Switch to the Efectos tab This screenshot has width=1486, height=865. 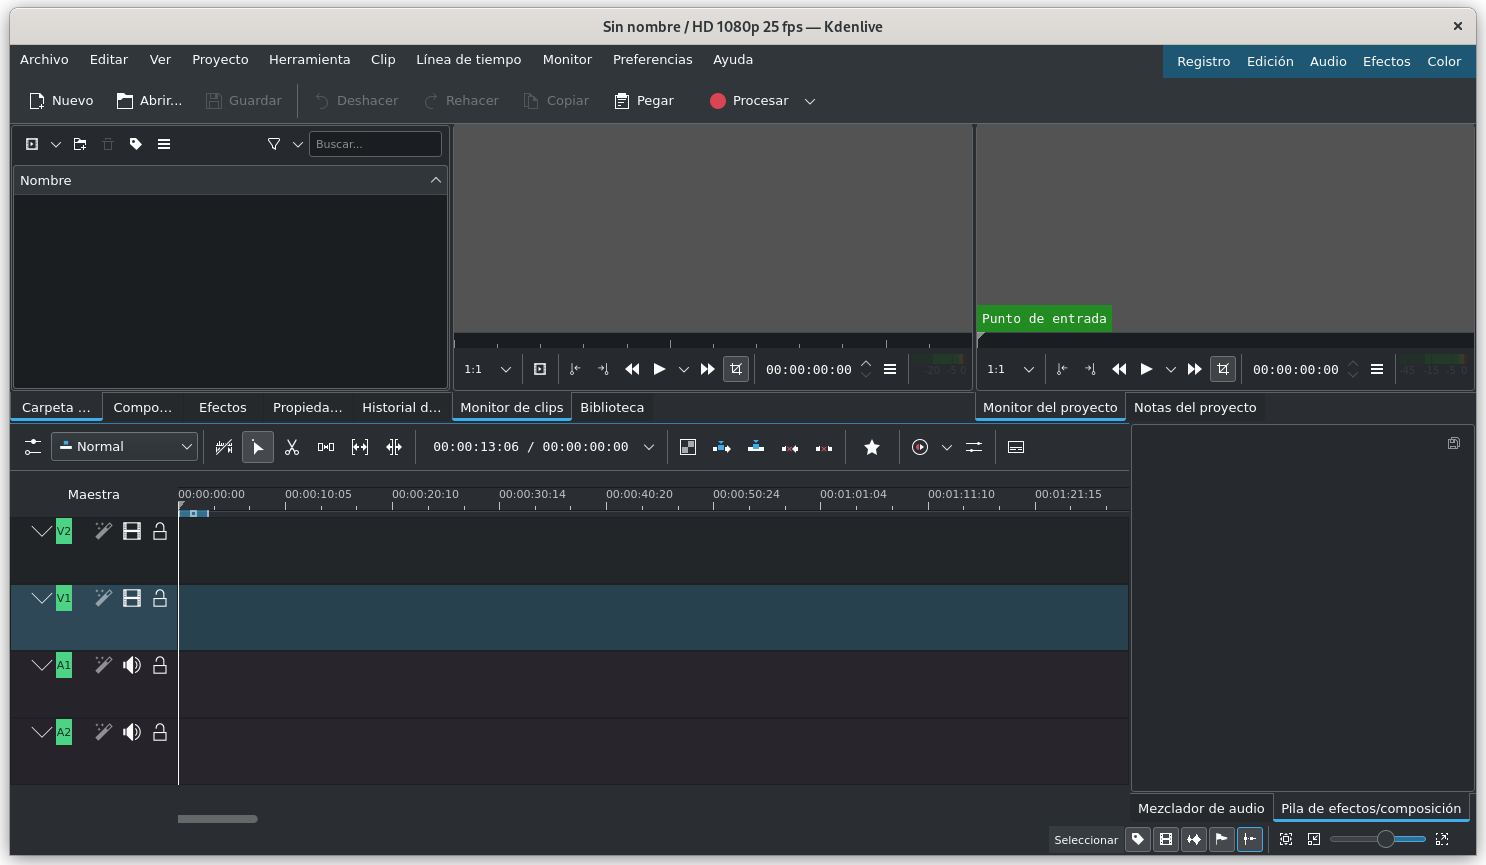tap(222, 407)
